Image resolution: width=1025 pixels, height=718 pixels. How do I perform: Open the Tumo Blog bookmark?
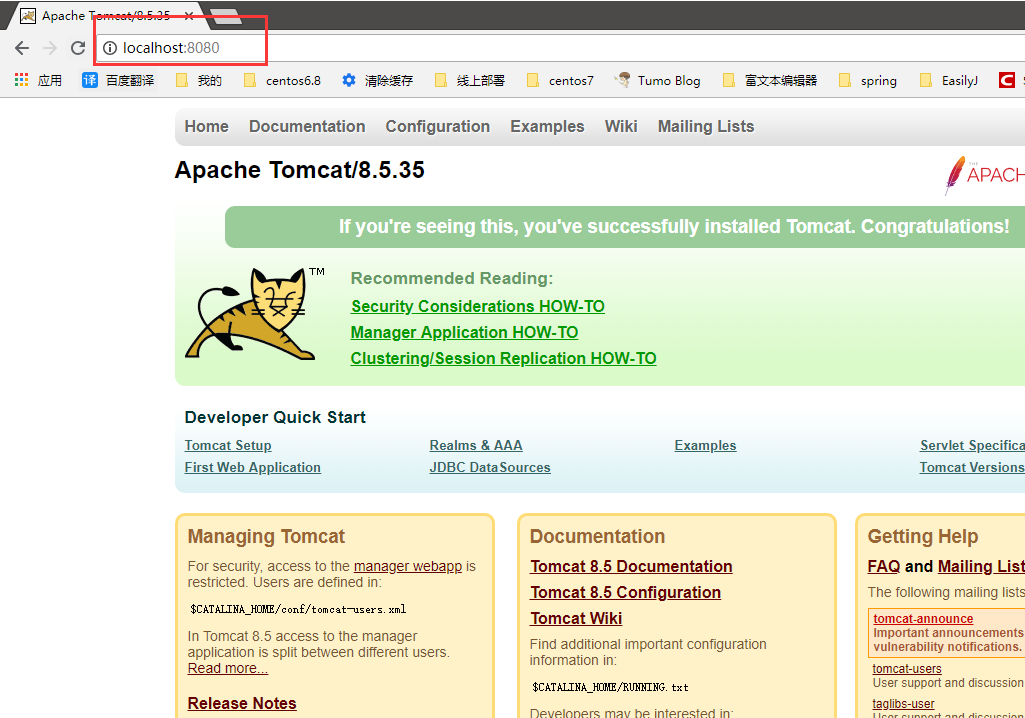pyautogui.click(x=658, y=80)
